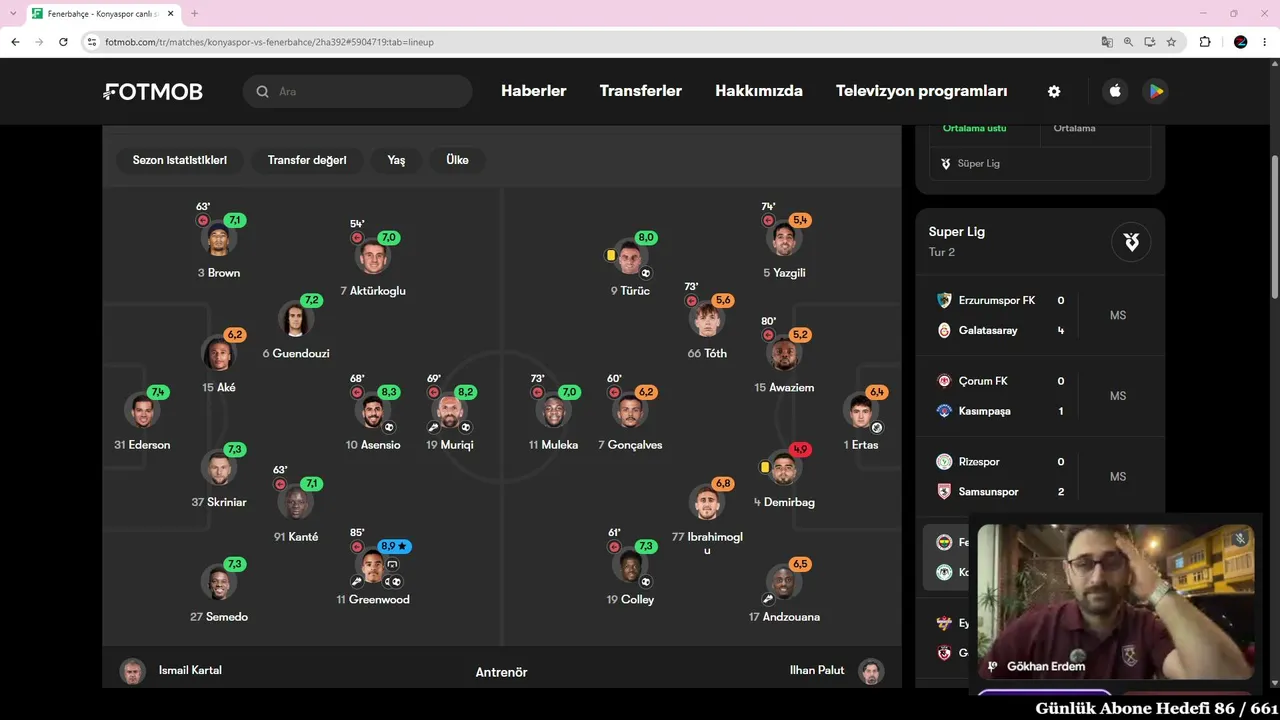Click Erzurumspor FK team crest
The width and height of the screenshot is (1280, 720).
944,300
